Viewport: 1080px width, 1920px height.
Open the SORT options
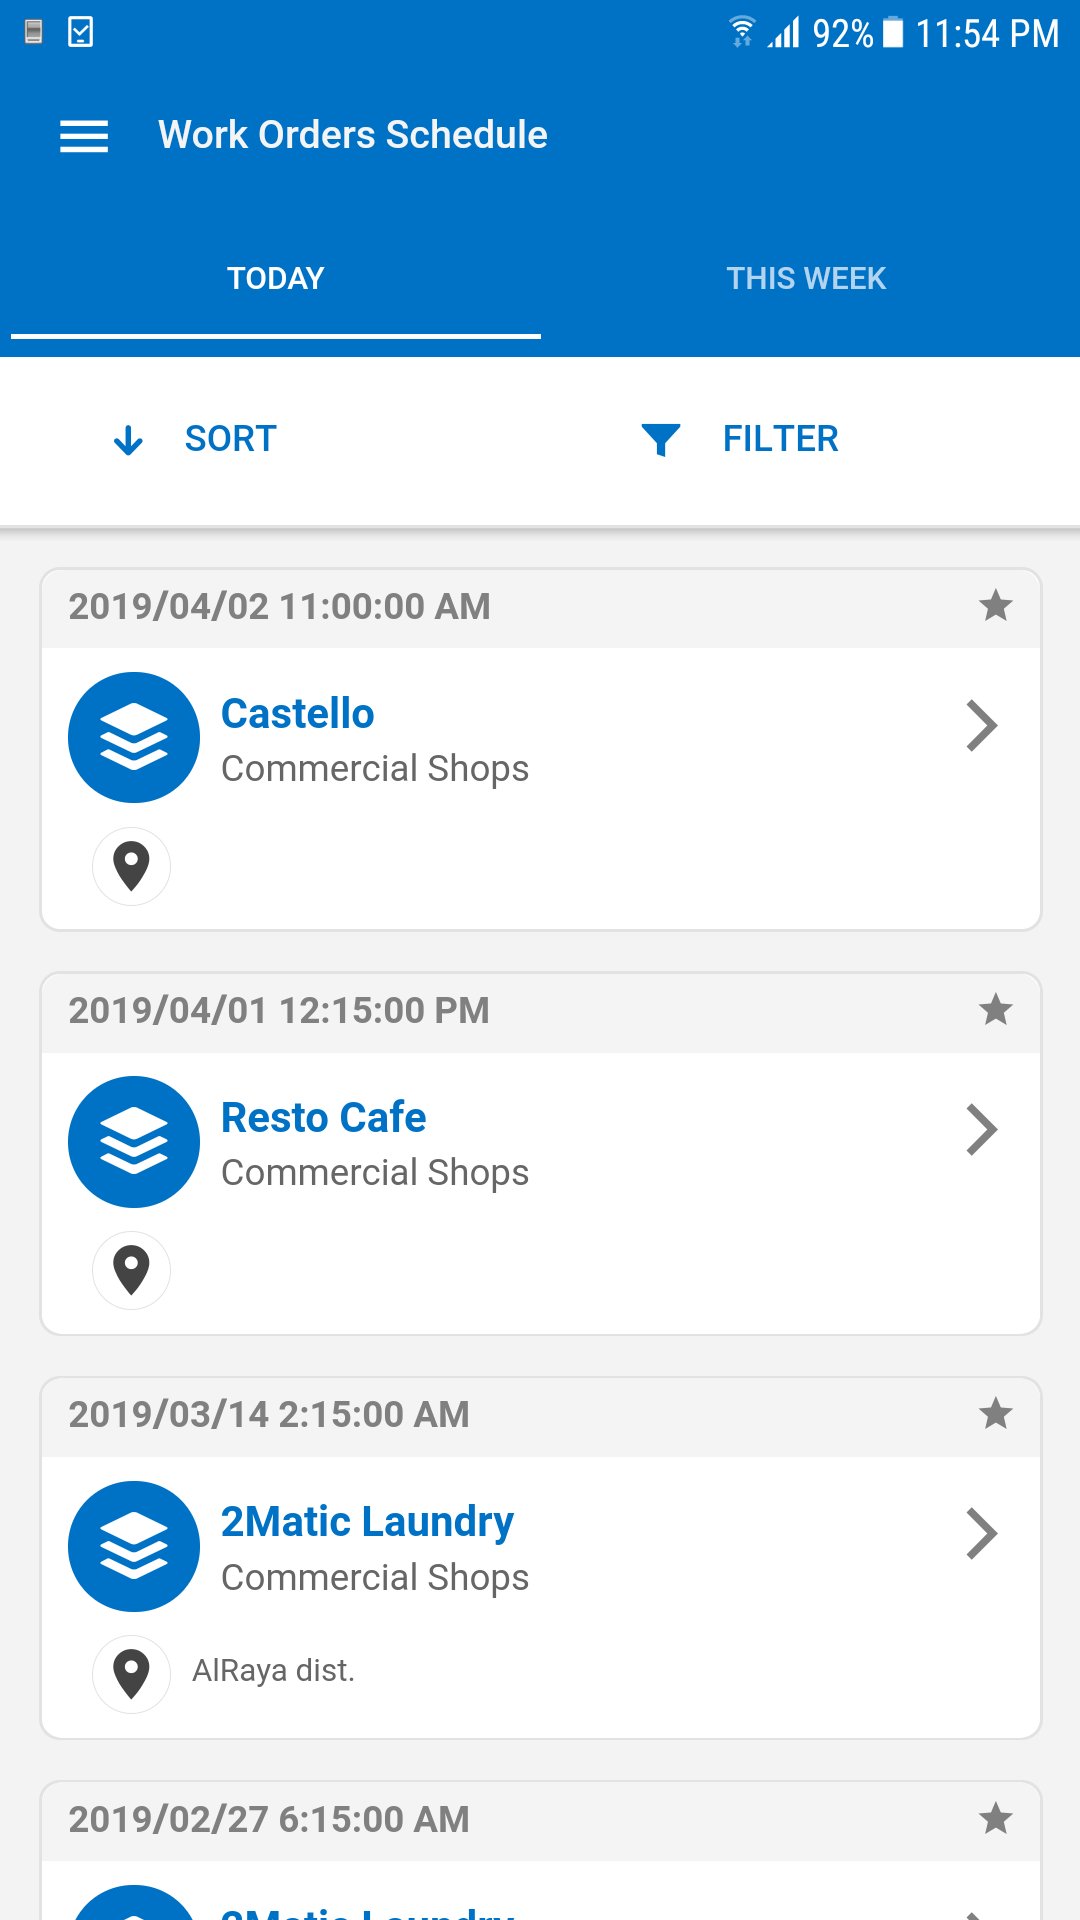pos(196,439)
